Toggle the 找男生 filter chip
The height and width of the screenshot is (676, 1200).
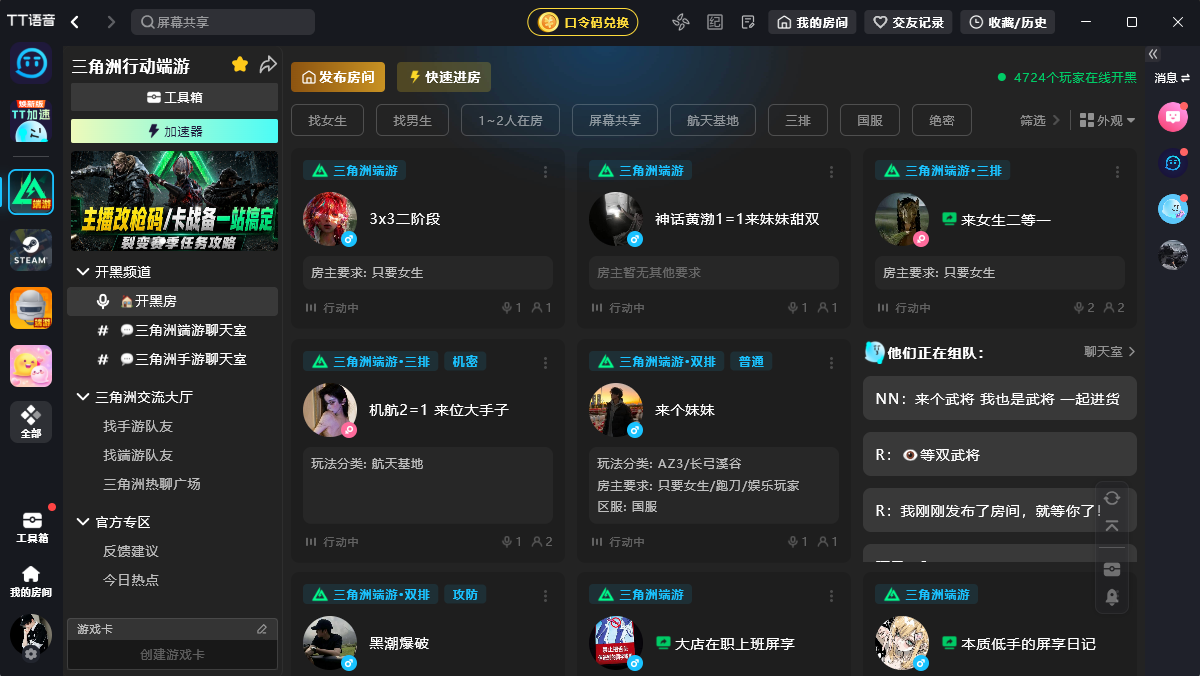pos(412,120)
